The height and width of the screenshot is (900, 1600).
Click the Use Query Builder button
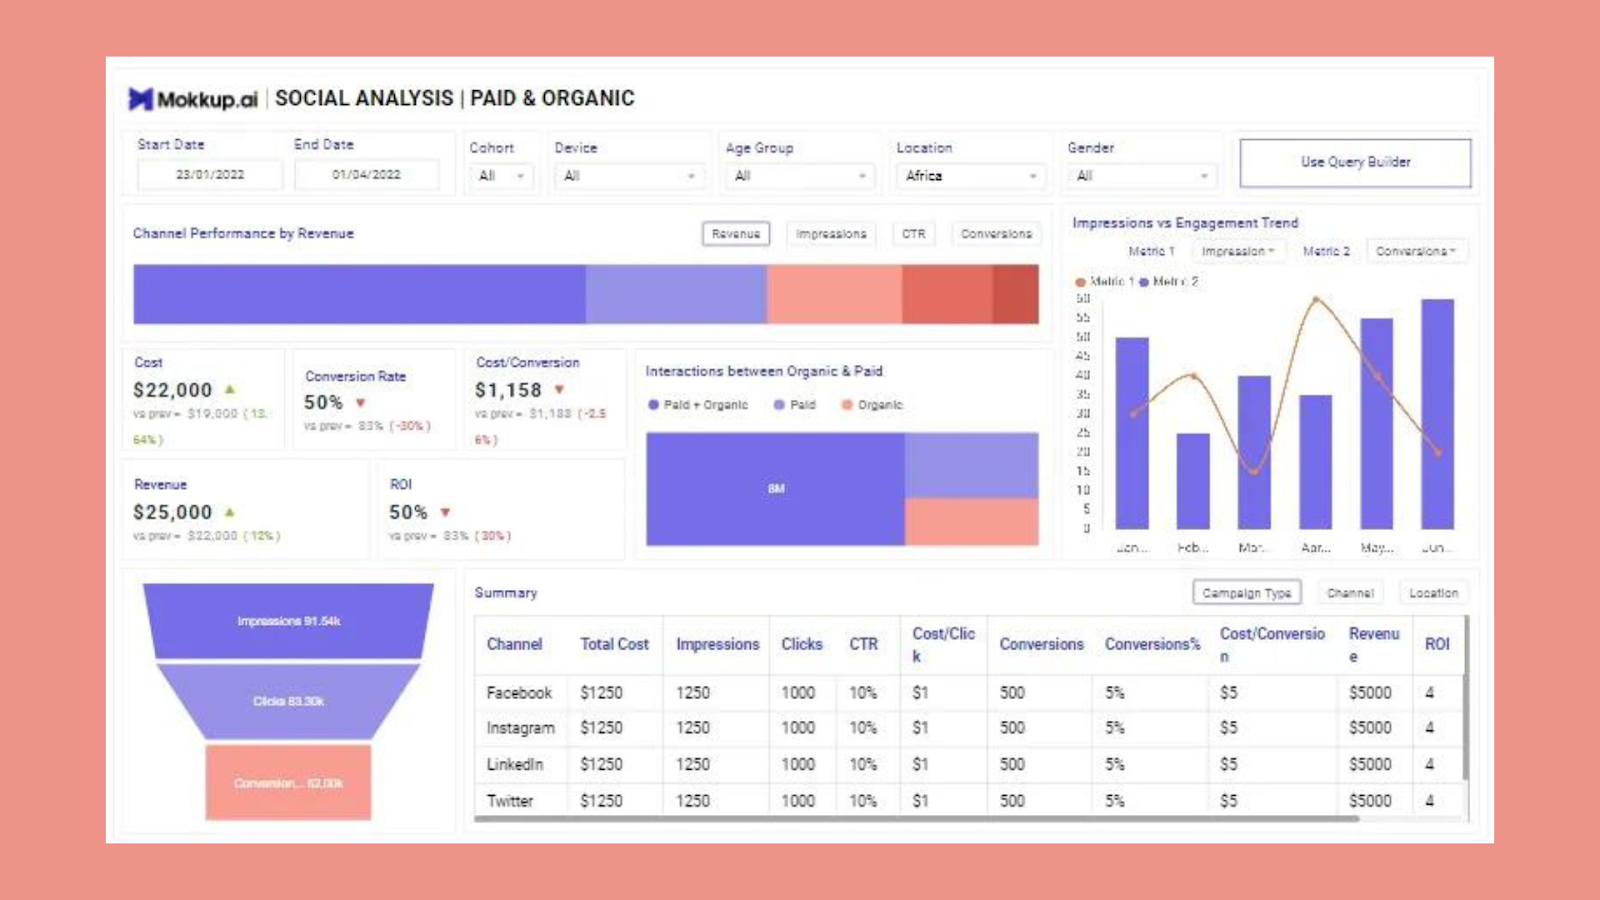pyautogui.click(x=1355, y=162)
